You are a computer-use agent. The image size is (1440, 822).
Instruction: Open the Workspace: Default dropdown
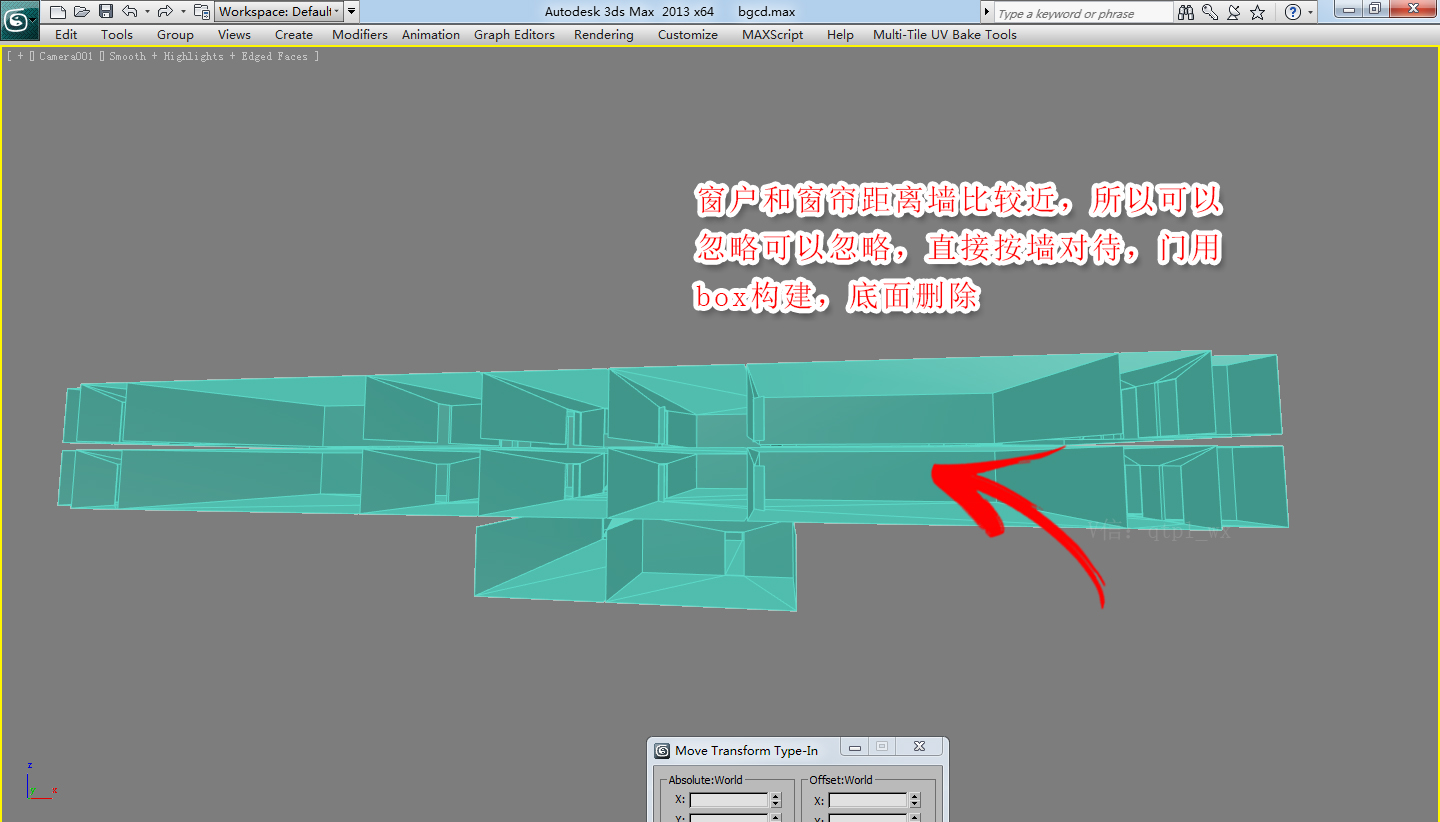[278, 12]
